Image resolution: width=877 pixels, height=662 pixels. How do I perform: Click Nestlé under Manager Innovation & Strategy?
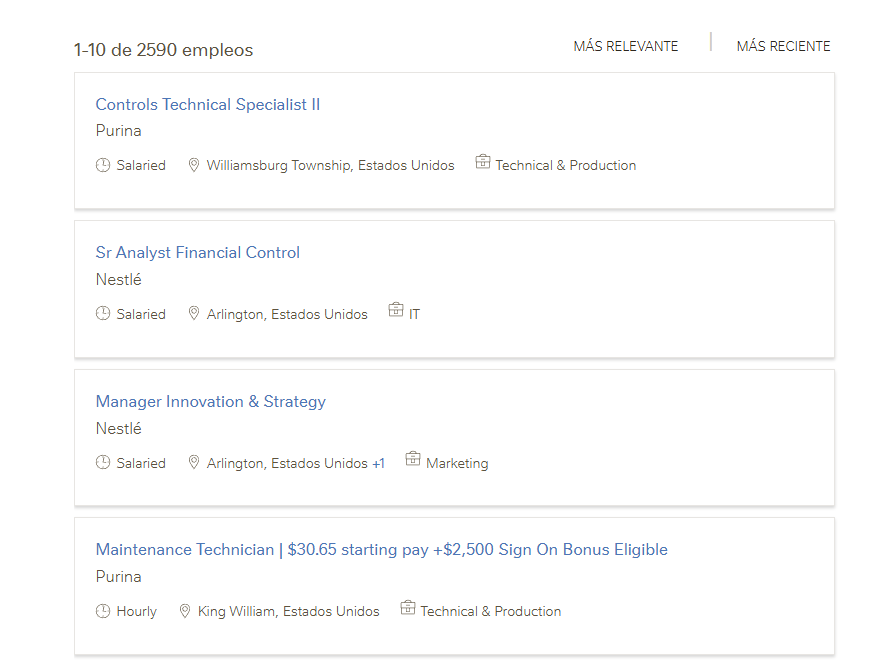coord(119,428)
